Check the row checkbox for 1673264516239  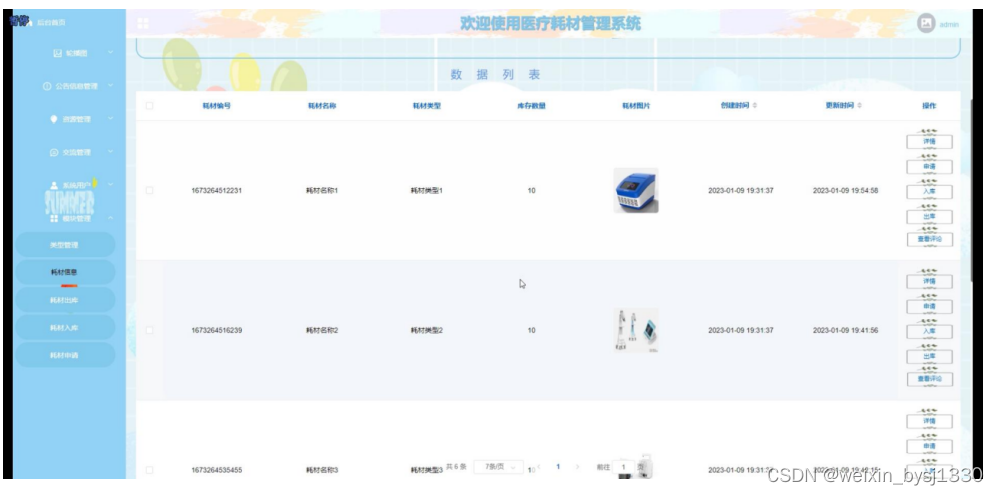point(149,330)
